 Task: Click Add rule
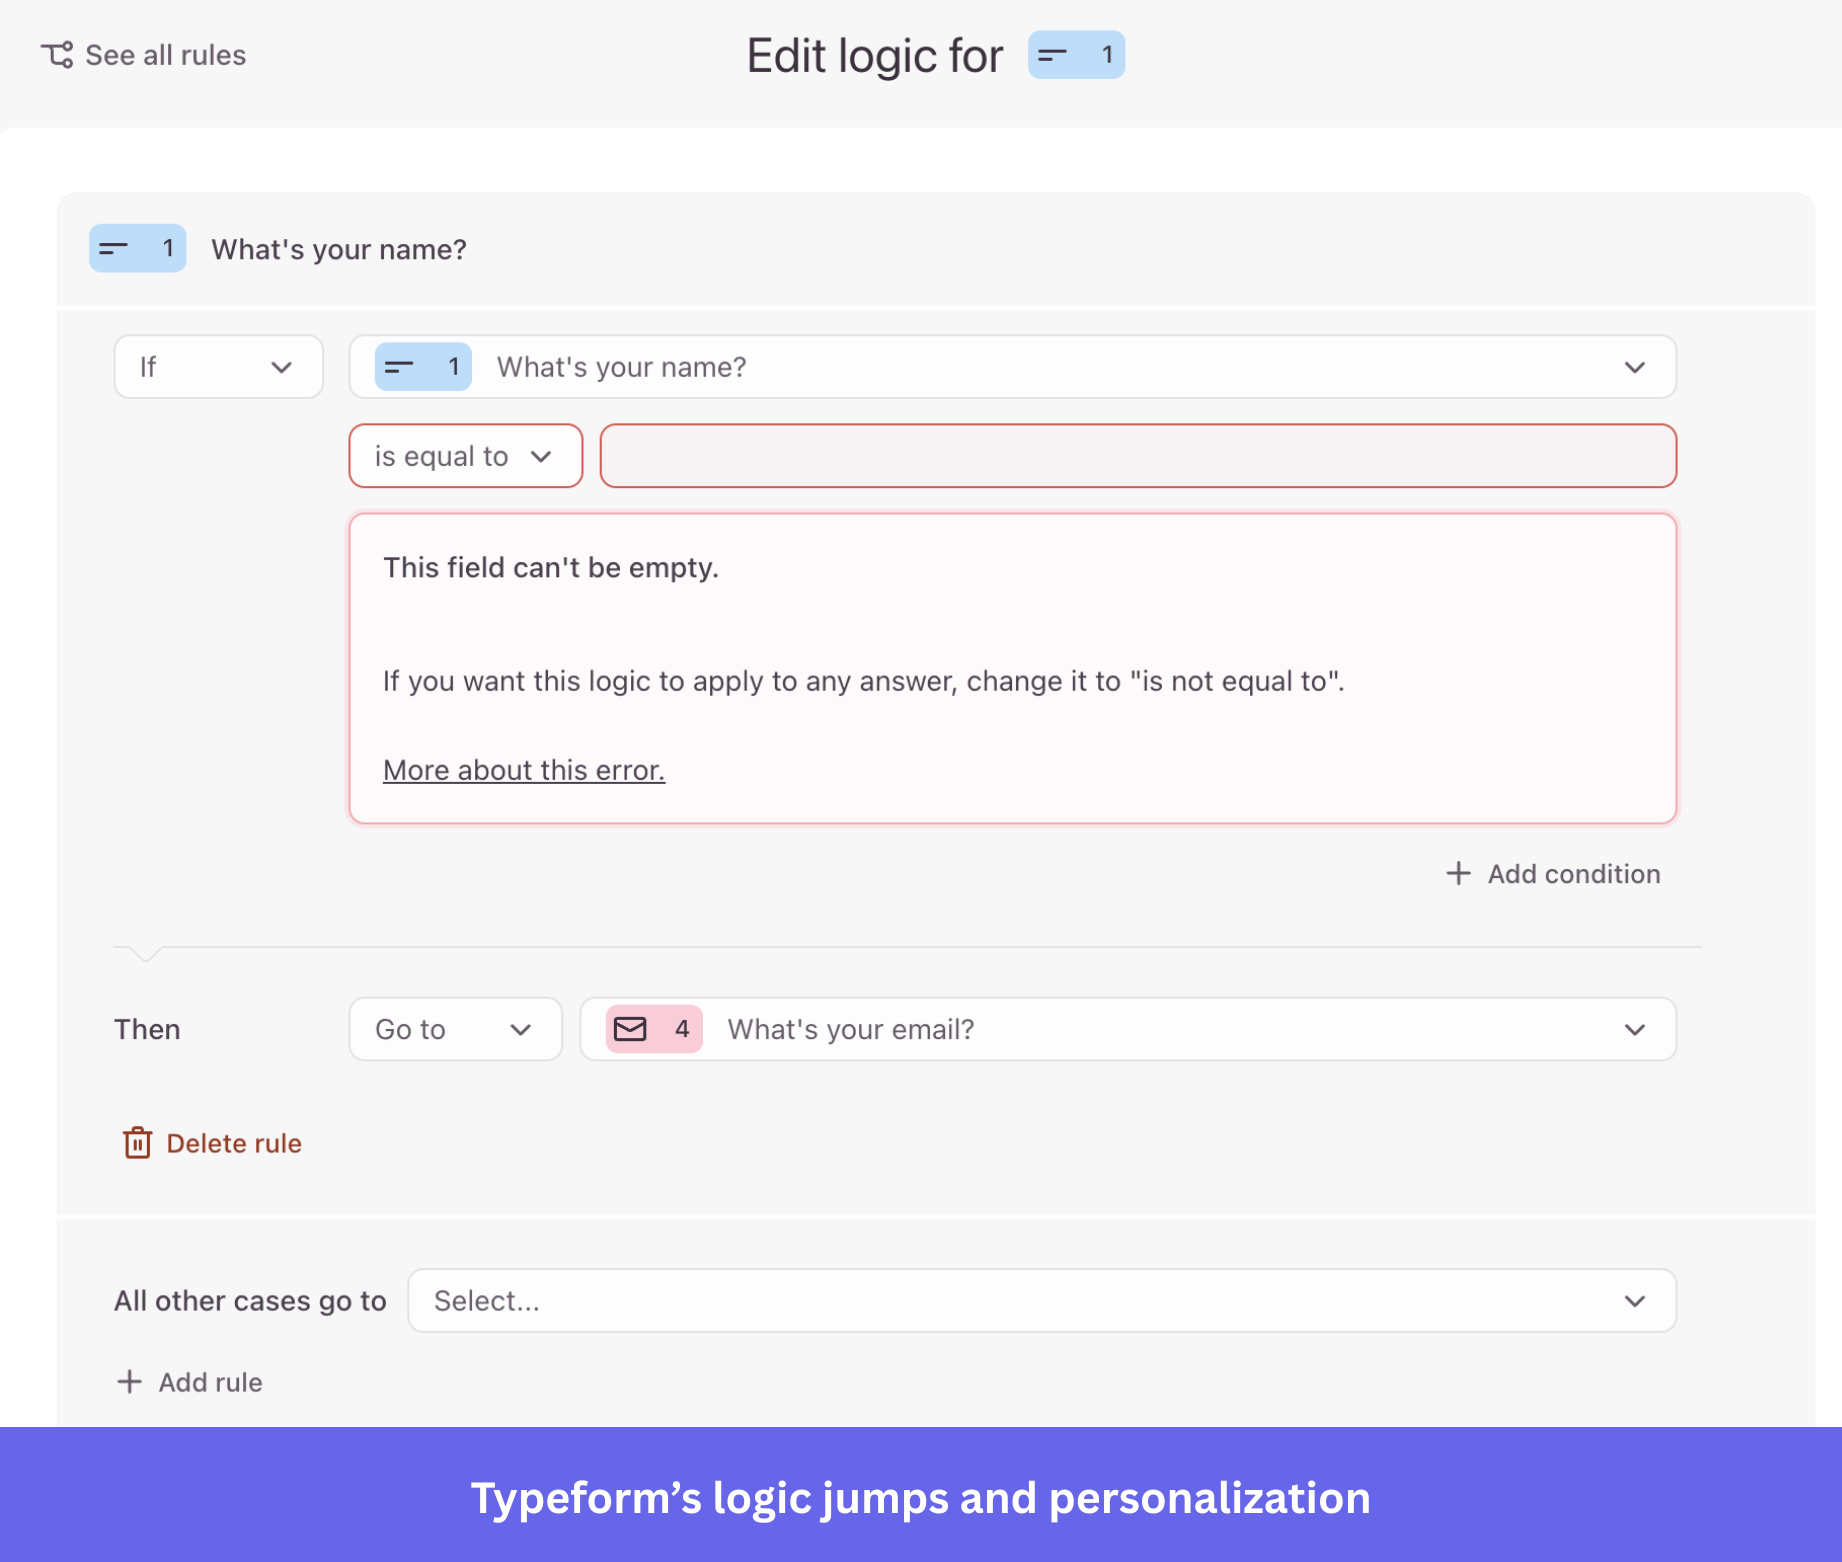209,1382
